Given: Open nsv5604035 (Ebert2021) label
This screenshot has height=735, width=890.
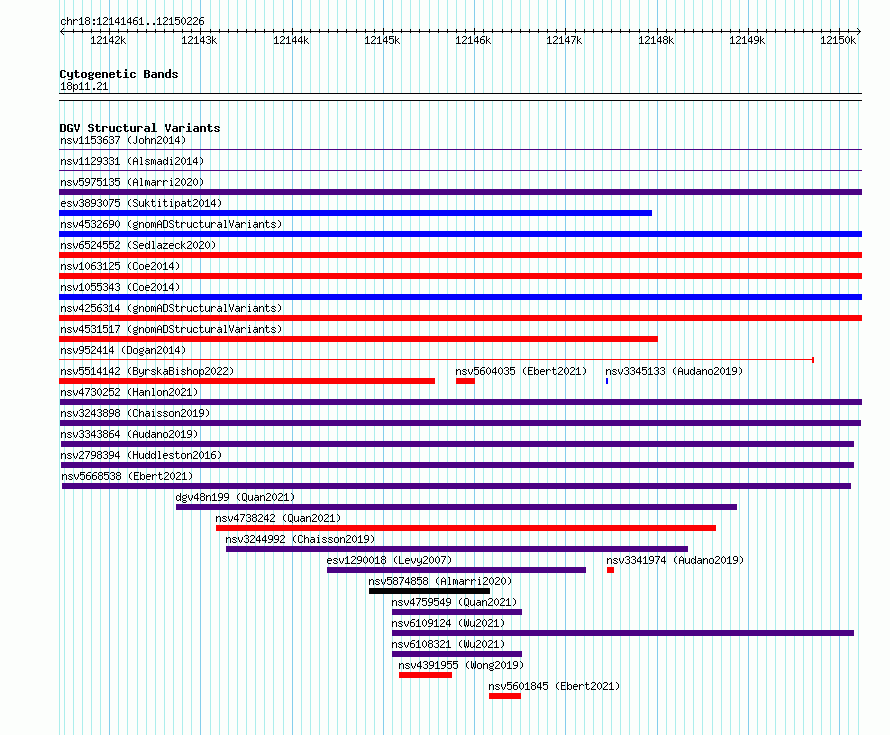Looking at the screenshot, I should (x=521, y=371).
